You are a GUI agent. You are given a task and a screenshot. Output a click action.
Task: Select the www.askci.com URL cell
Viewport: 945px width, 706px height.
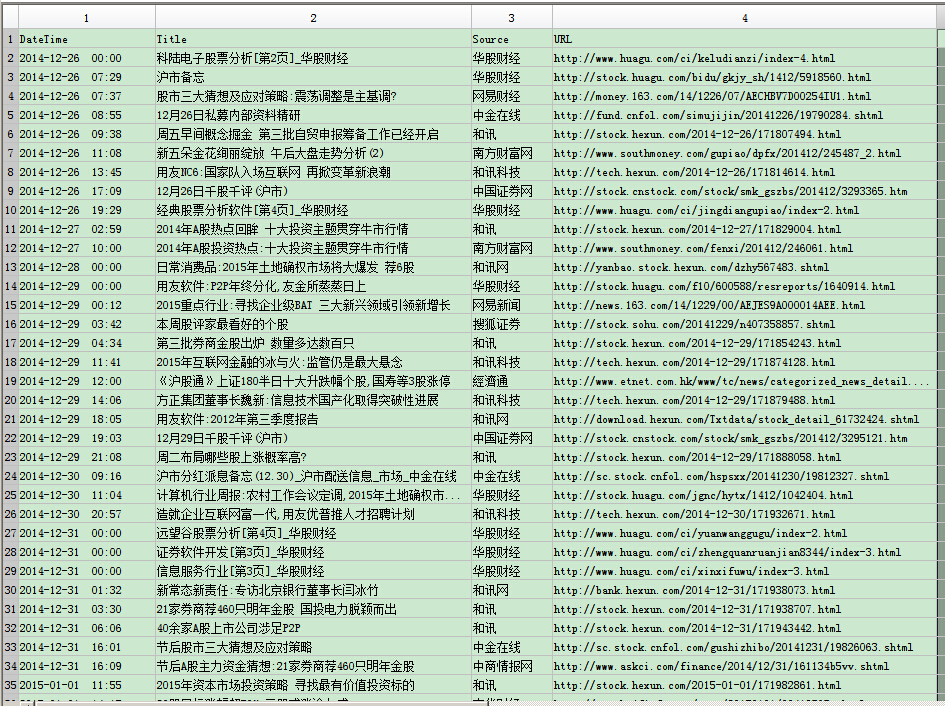(x=745, y=666)
